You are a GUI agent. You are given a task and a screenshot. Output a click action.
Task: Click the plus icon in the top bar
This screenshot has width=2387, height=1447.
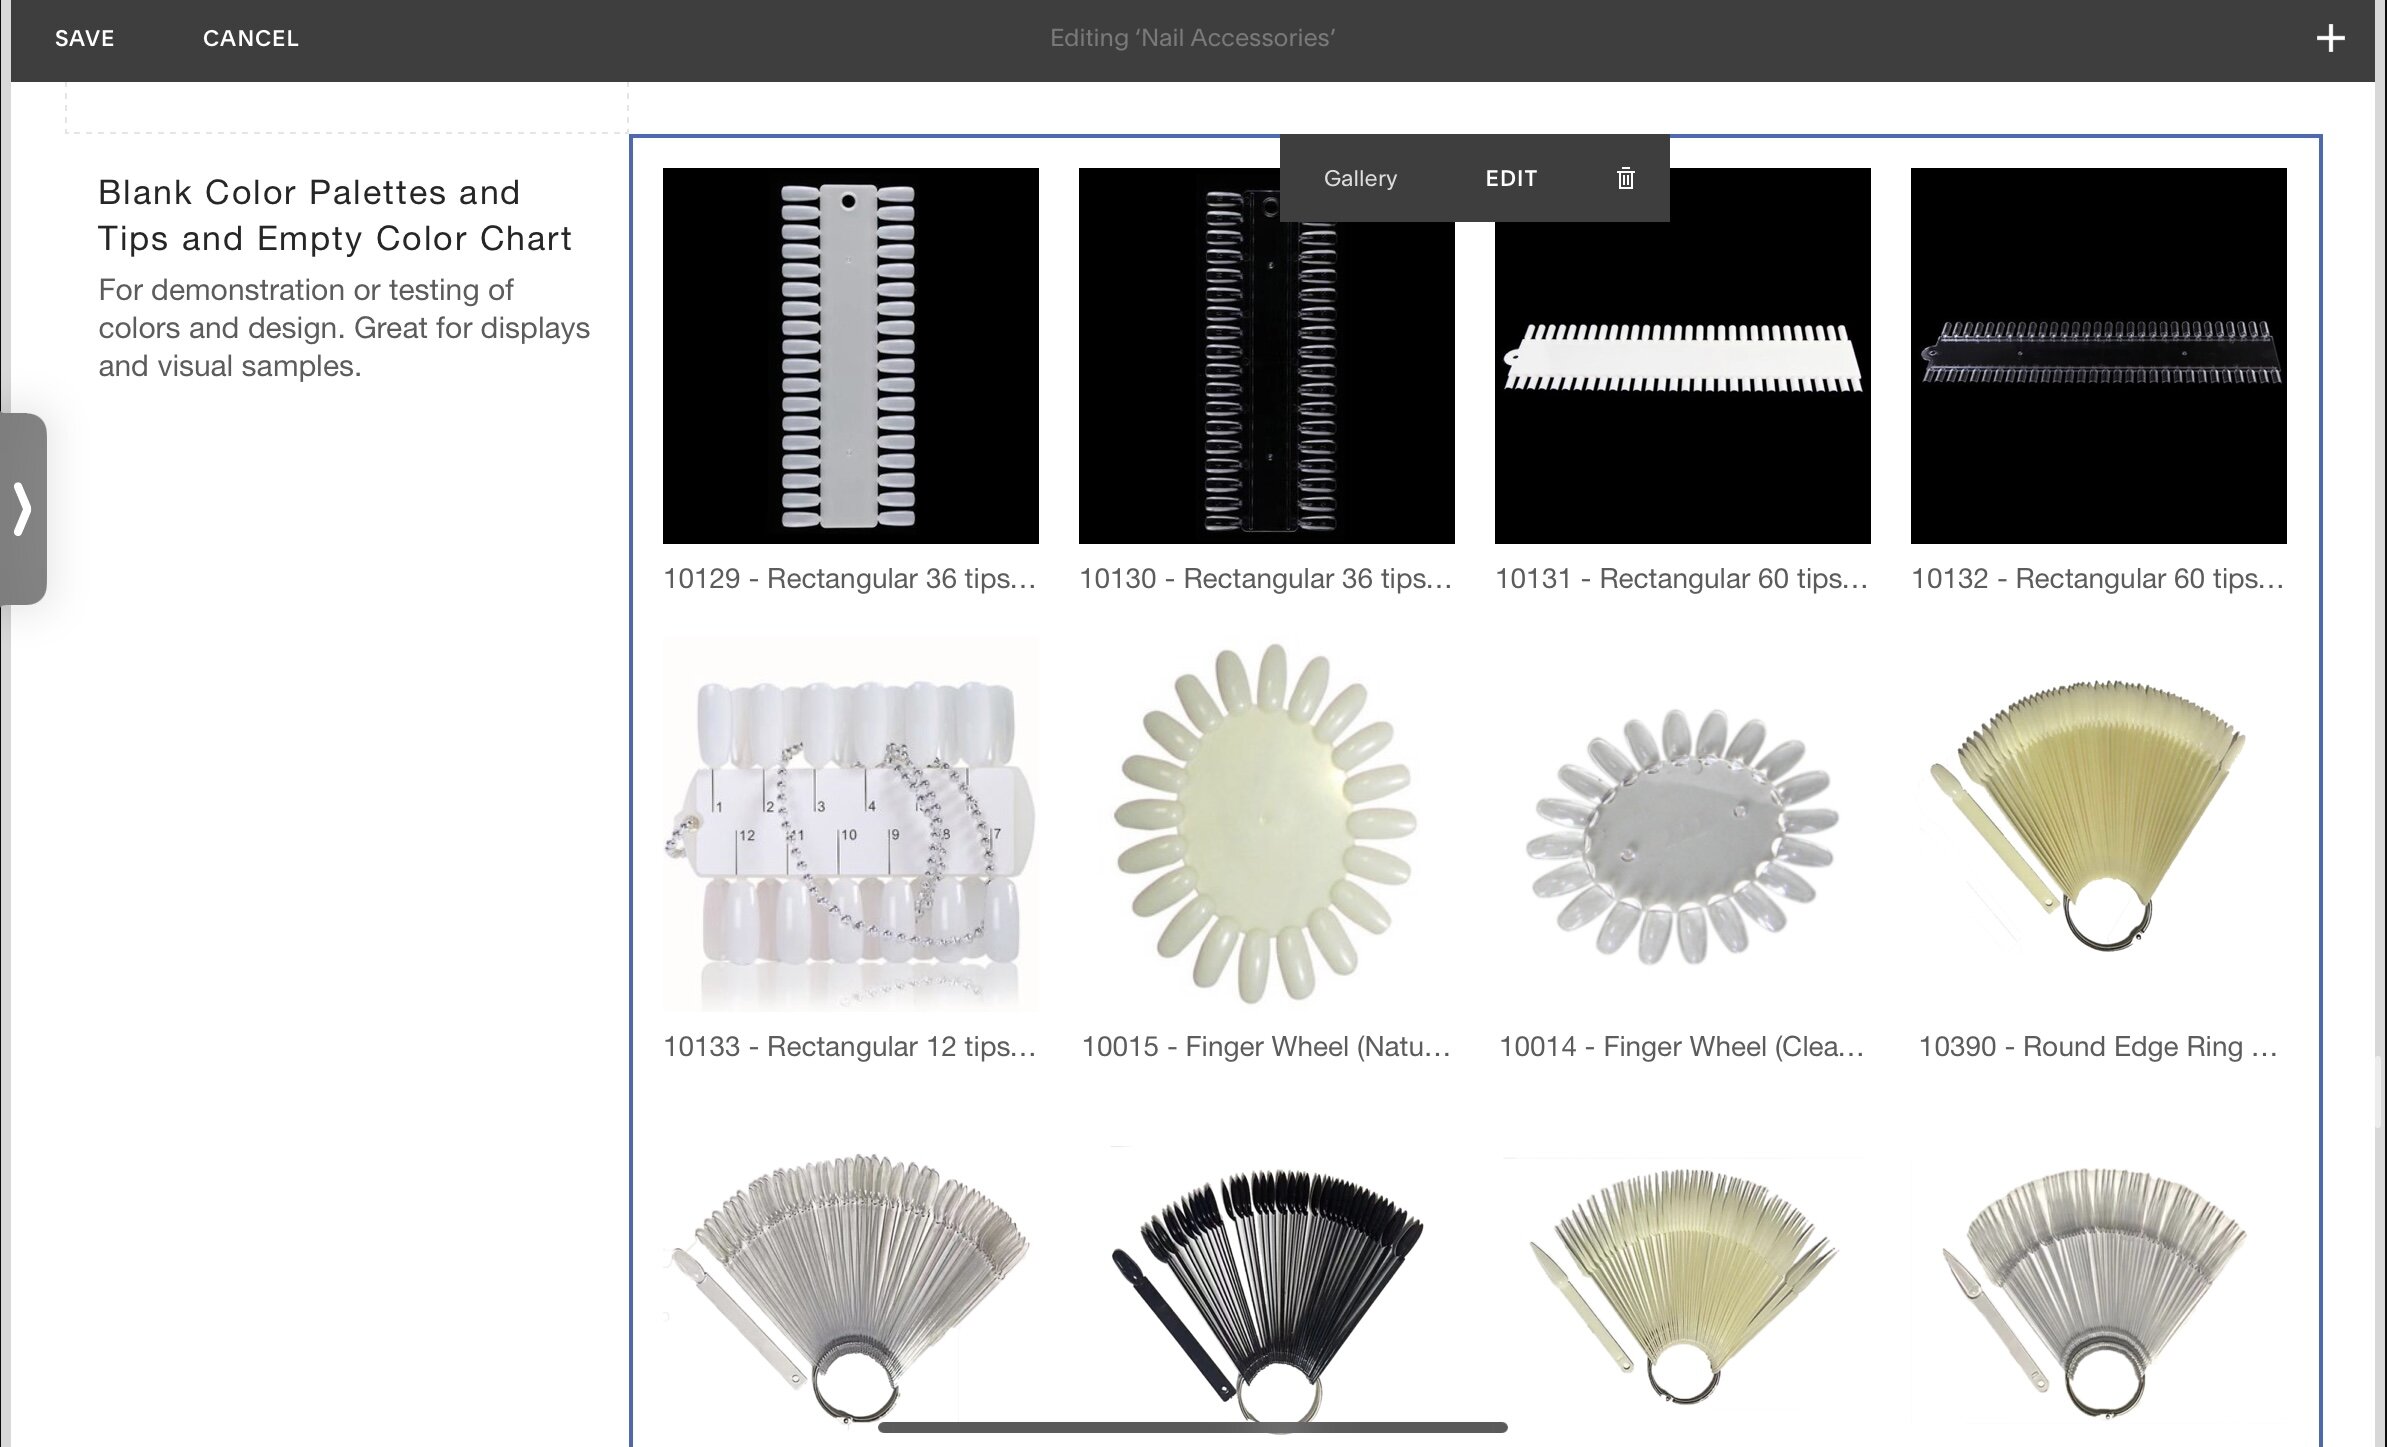[2330, 39]
